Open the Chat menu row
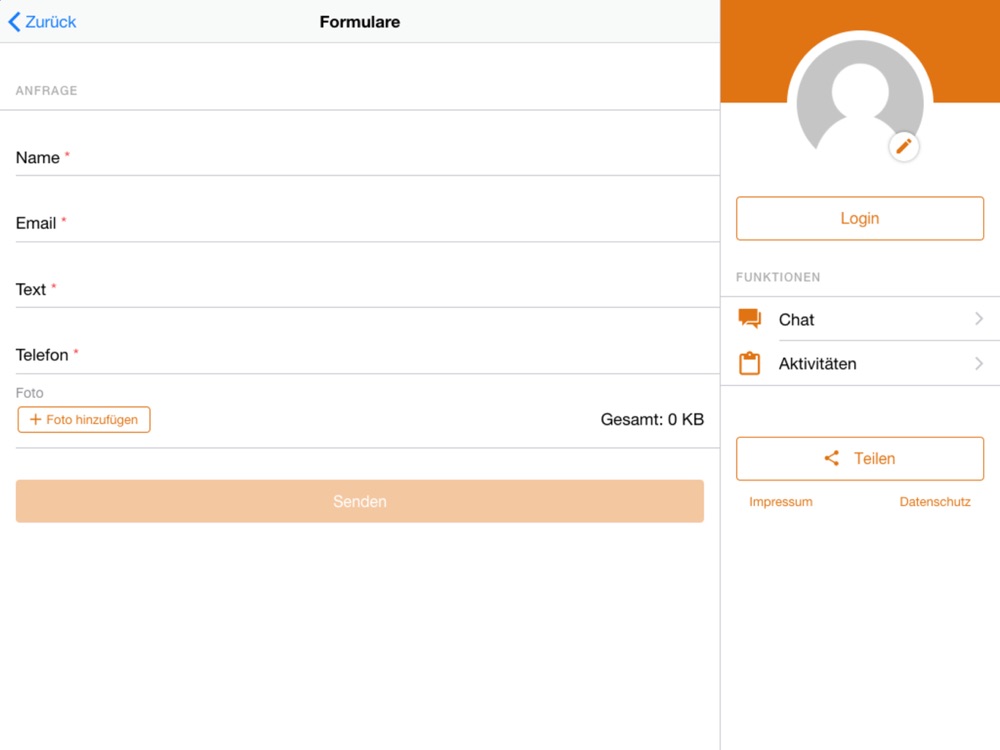 pyautogui.click(x=860, y=319)
